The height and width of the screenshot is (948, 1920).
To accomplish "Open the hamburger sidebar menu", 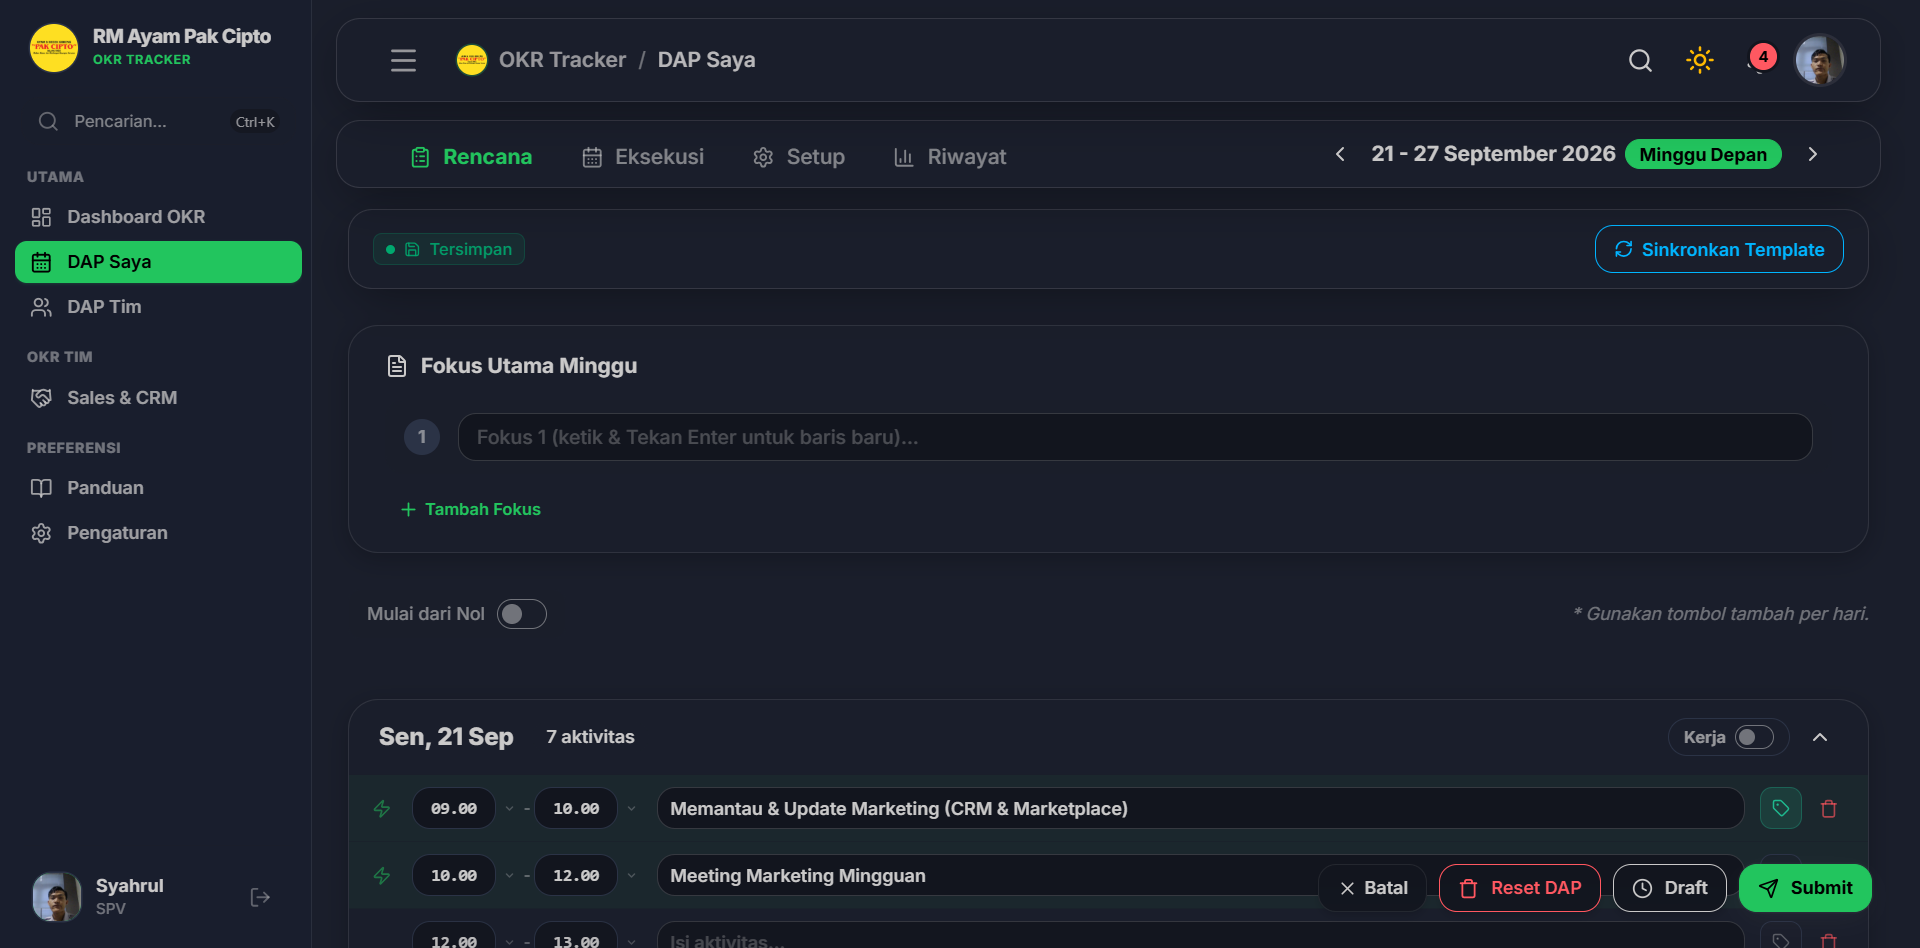I will 403,60.
